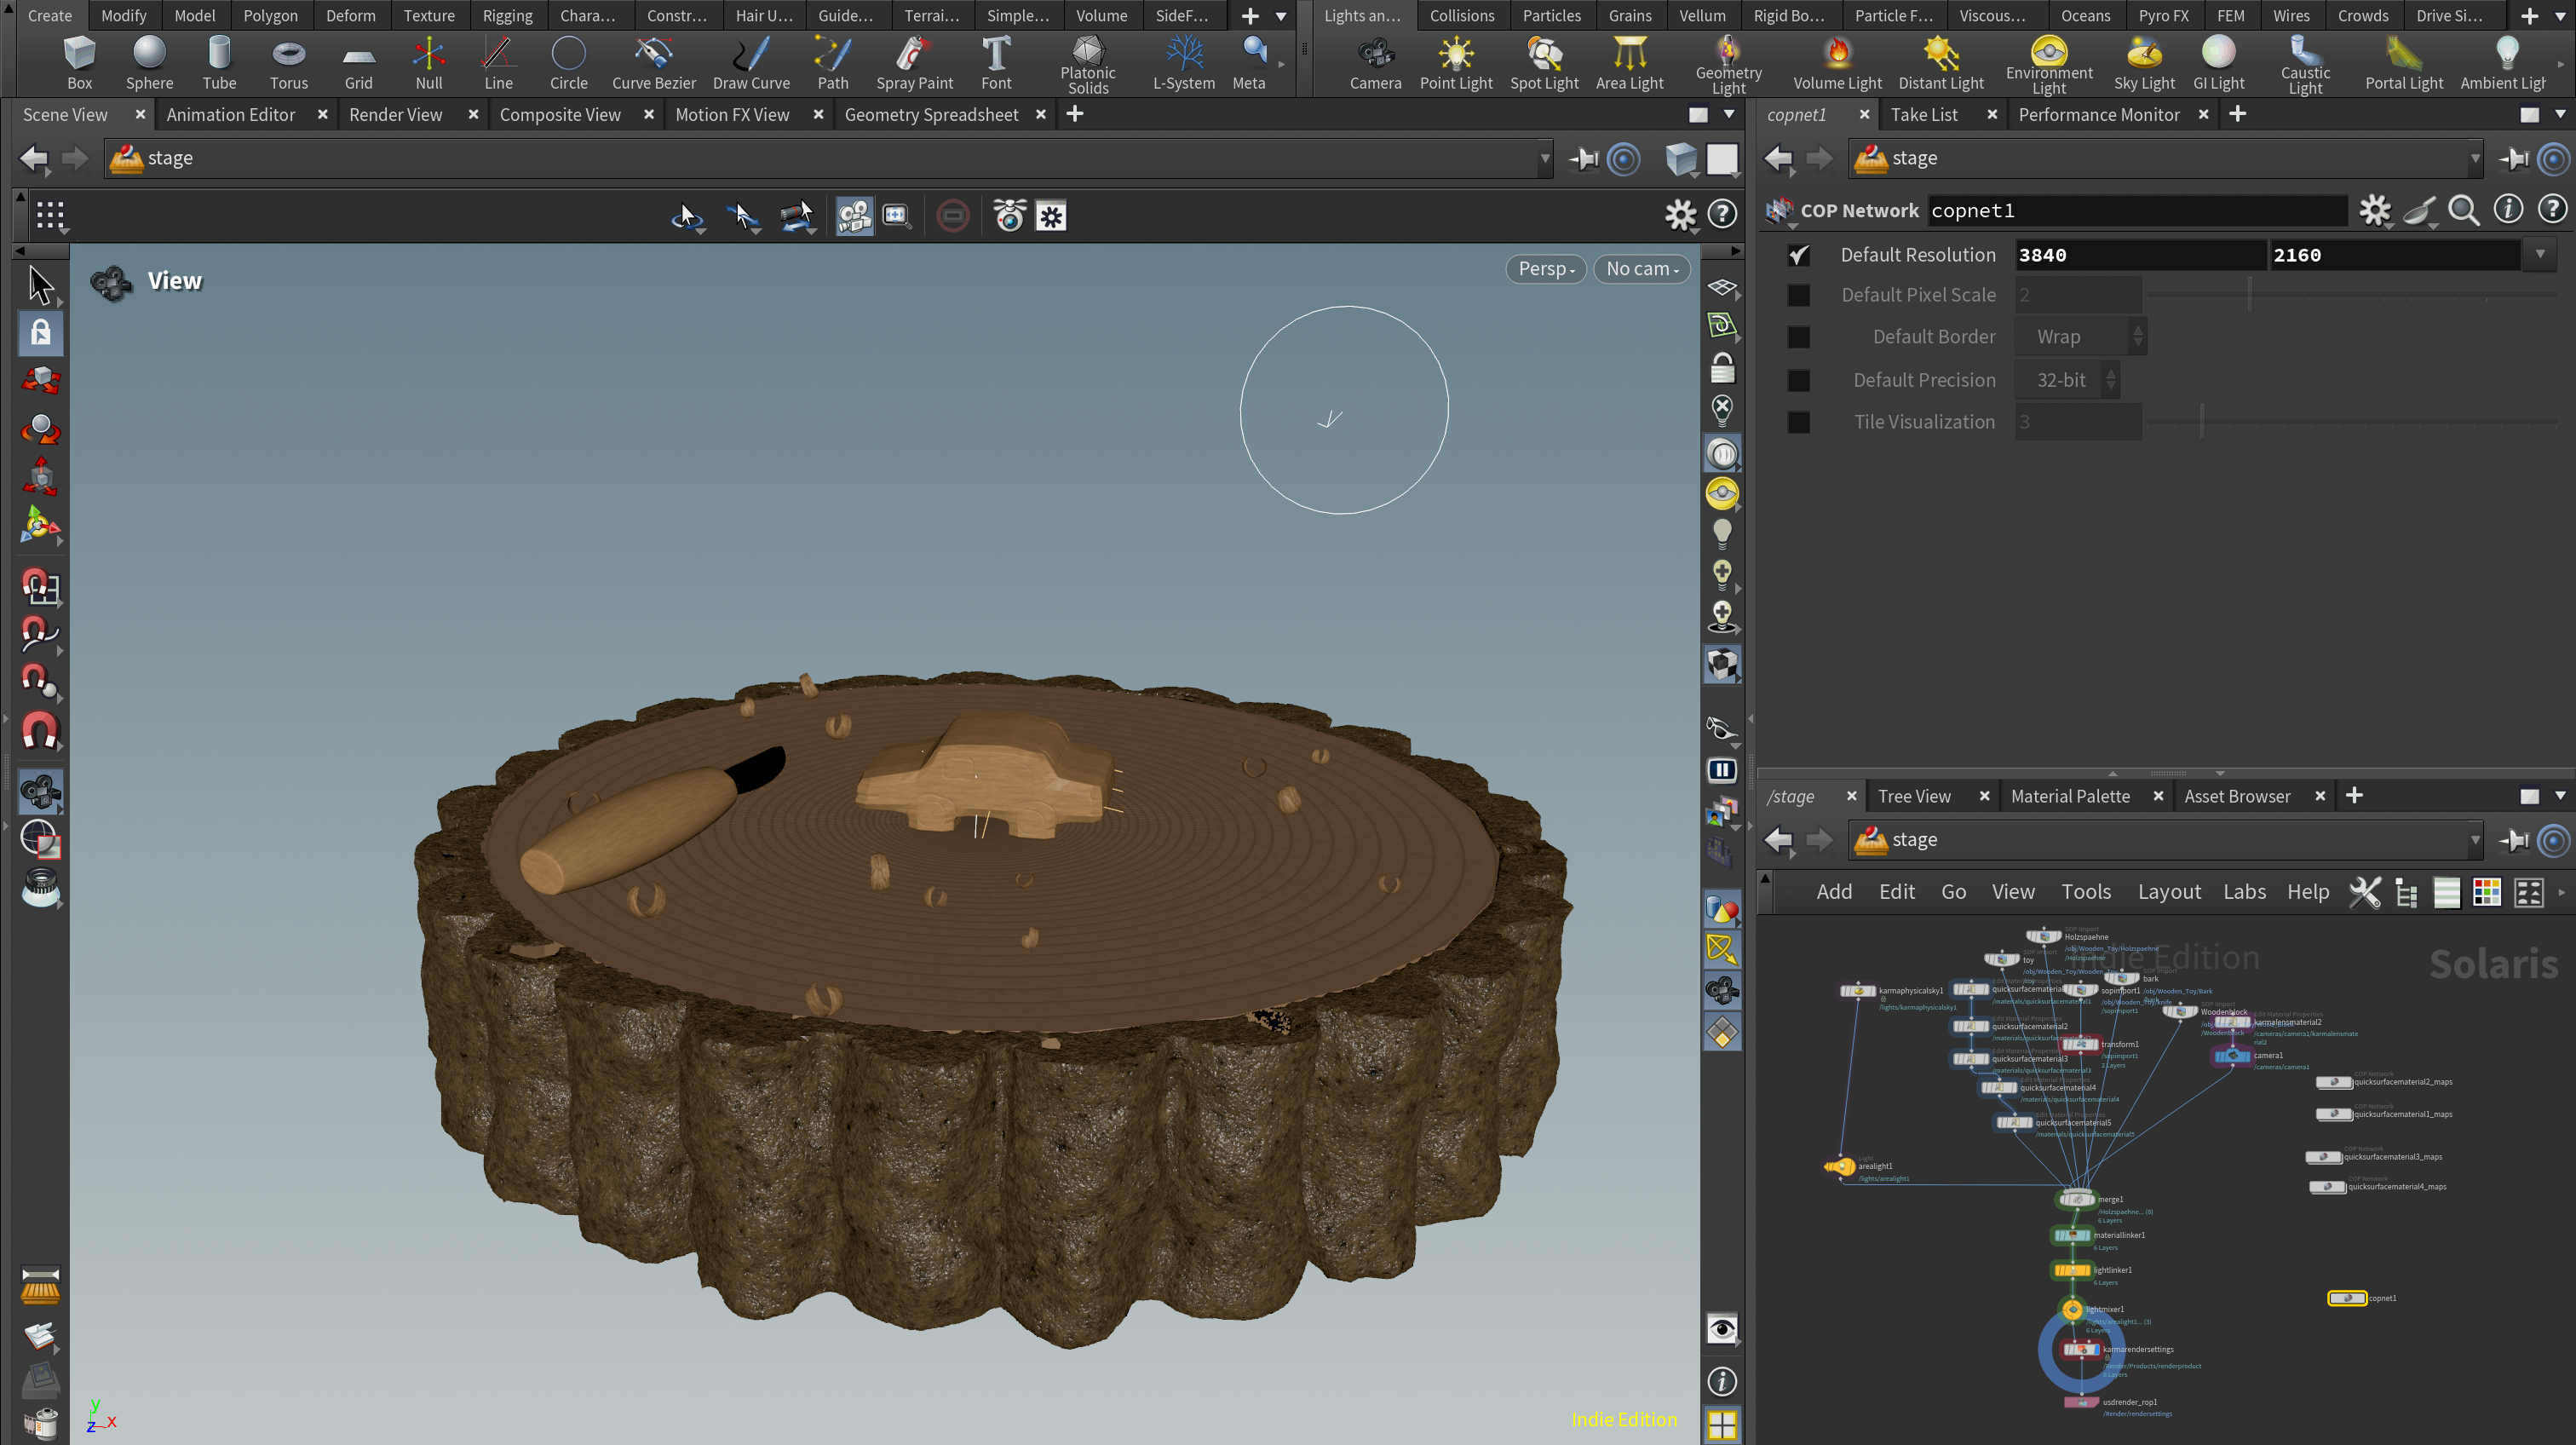Open the Default Resolution presets dropdown
The height and width of the screenshot is (1445, 2576).
pos(2539,255)
